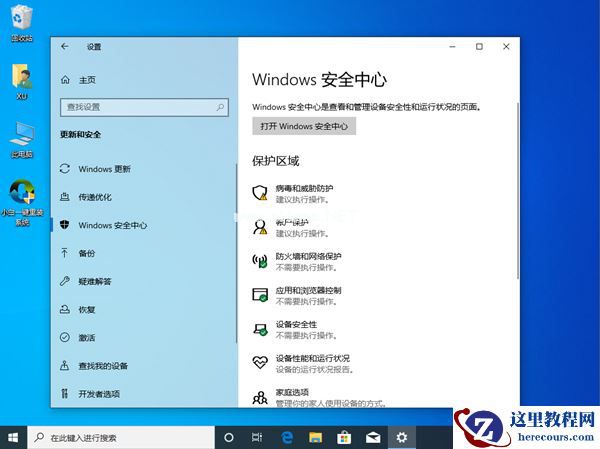The image size is (600, 449).
Task: Click the 开发者选项 sliders icon
Action: [65, 393]
